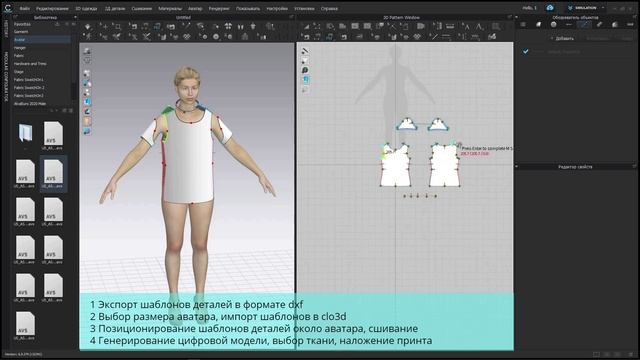Toggle the blue-highlighted icon in 2D window sidebar

tap(305, 80)
